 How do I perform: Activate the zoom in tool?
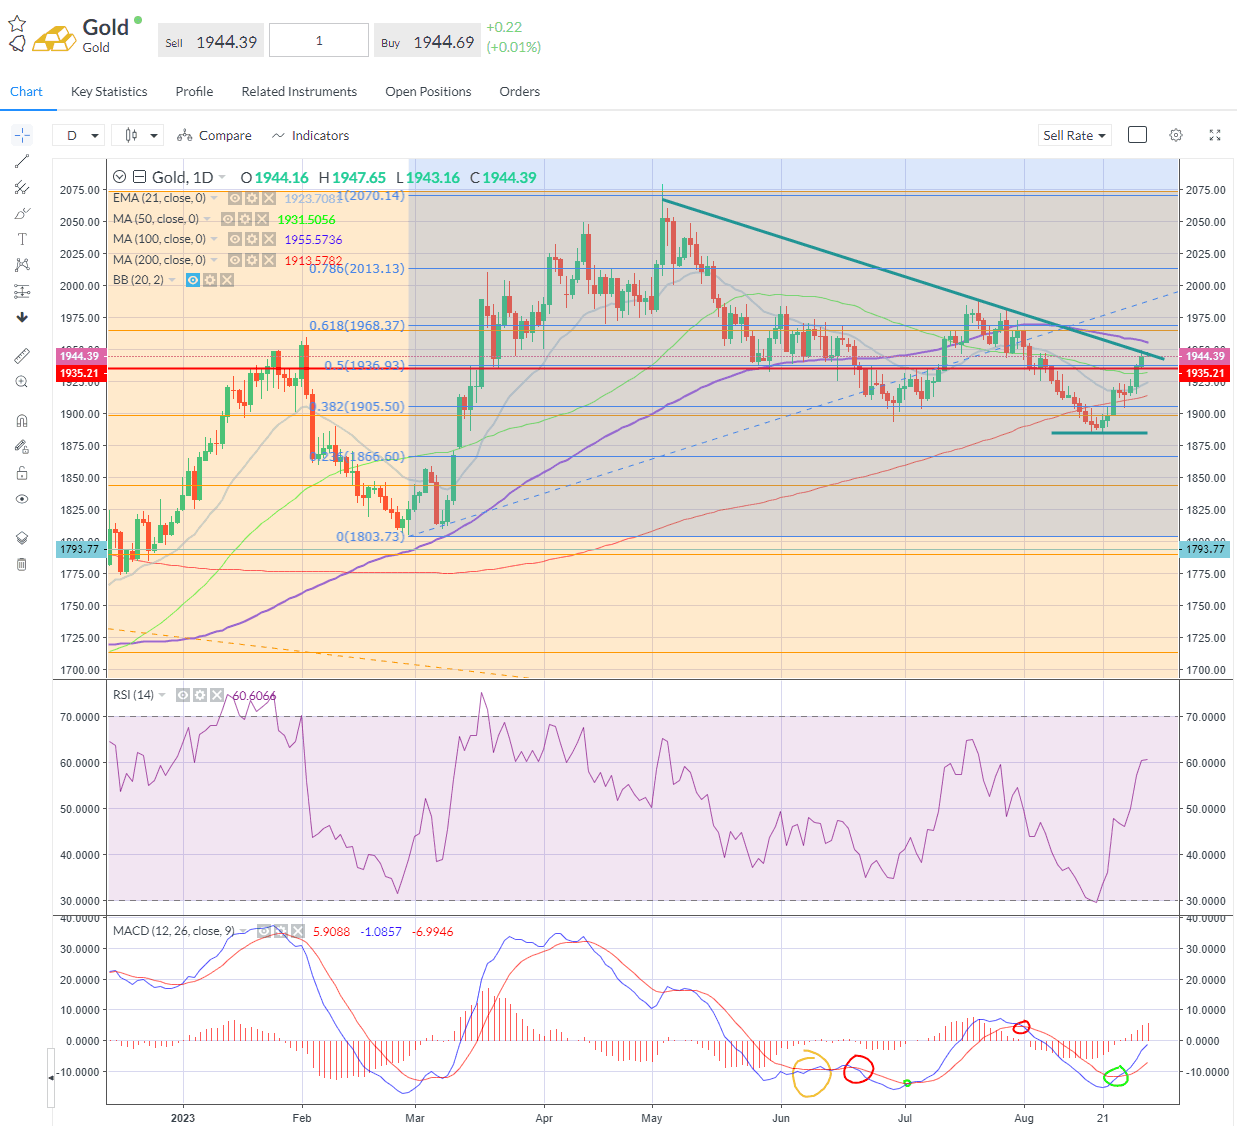pyautogui.click(x=22, y=382)
